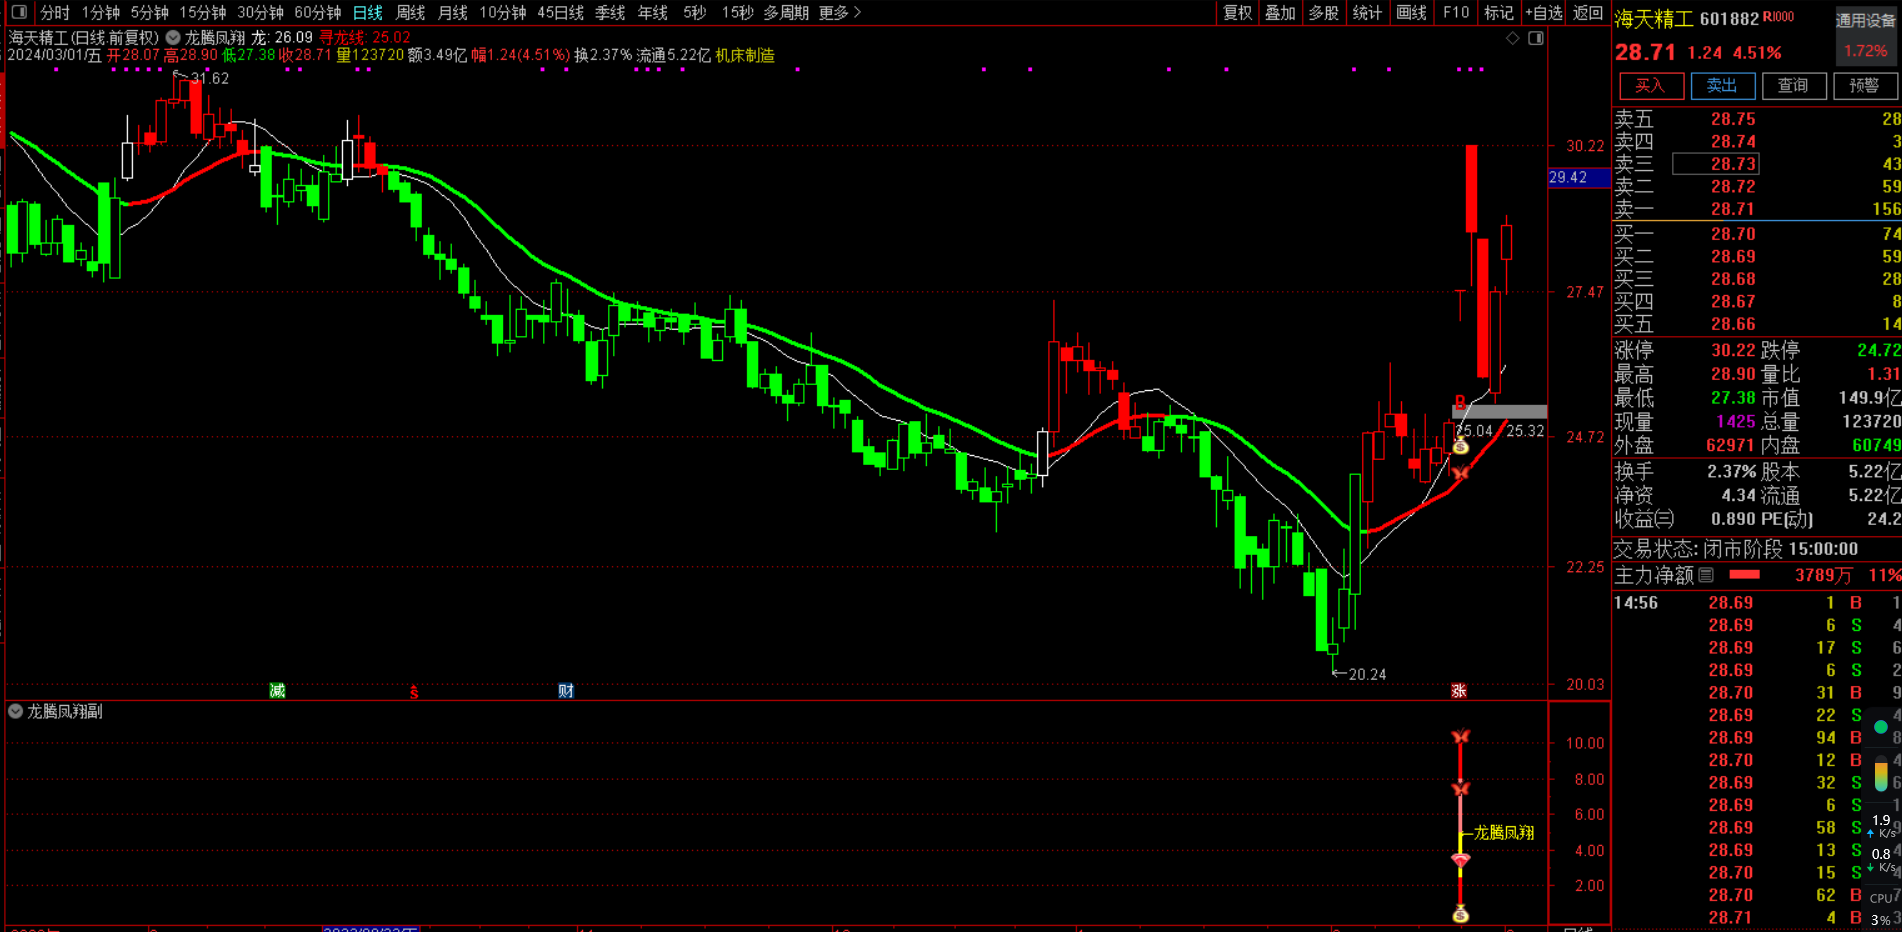Click the 查询 query button
Viewport: 1902px width, 932px height.
pos(1793,86)
